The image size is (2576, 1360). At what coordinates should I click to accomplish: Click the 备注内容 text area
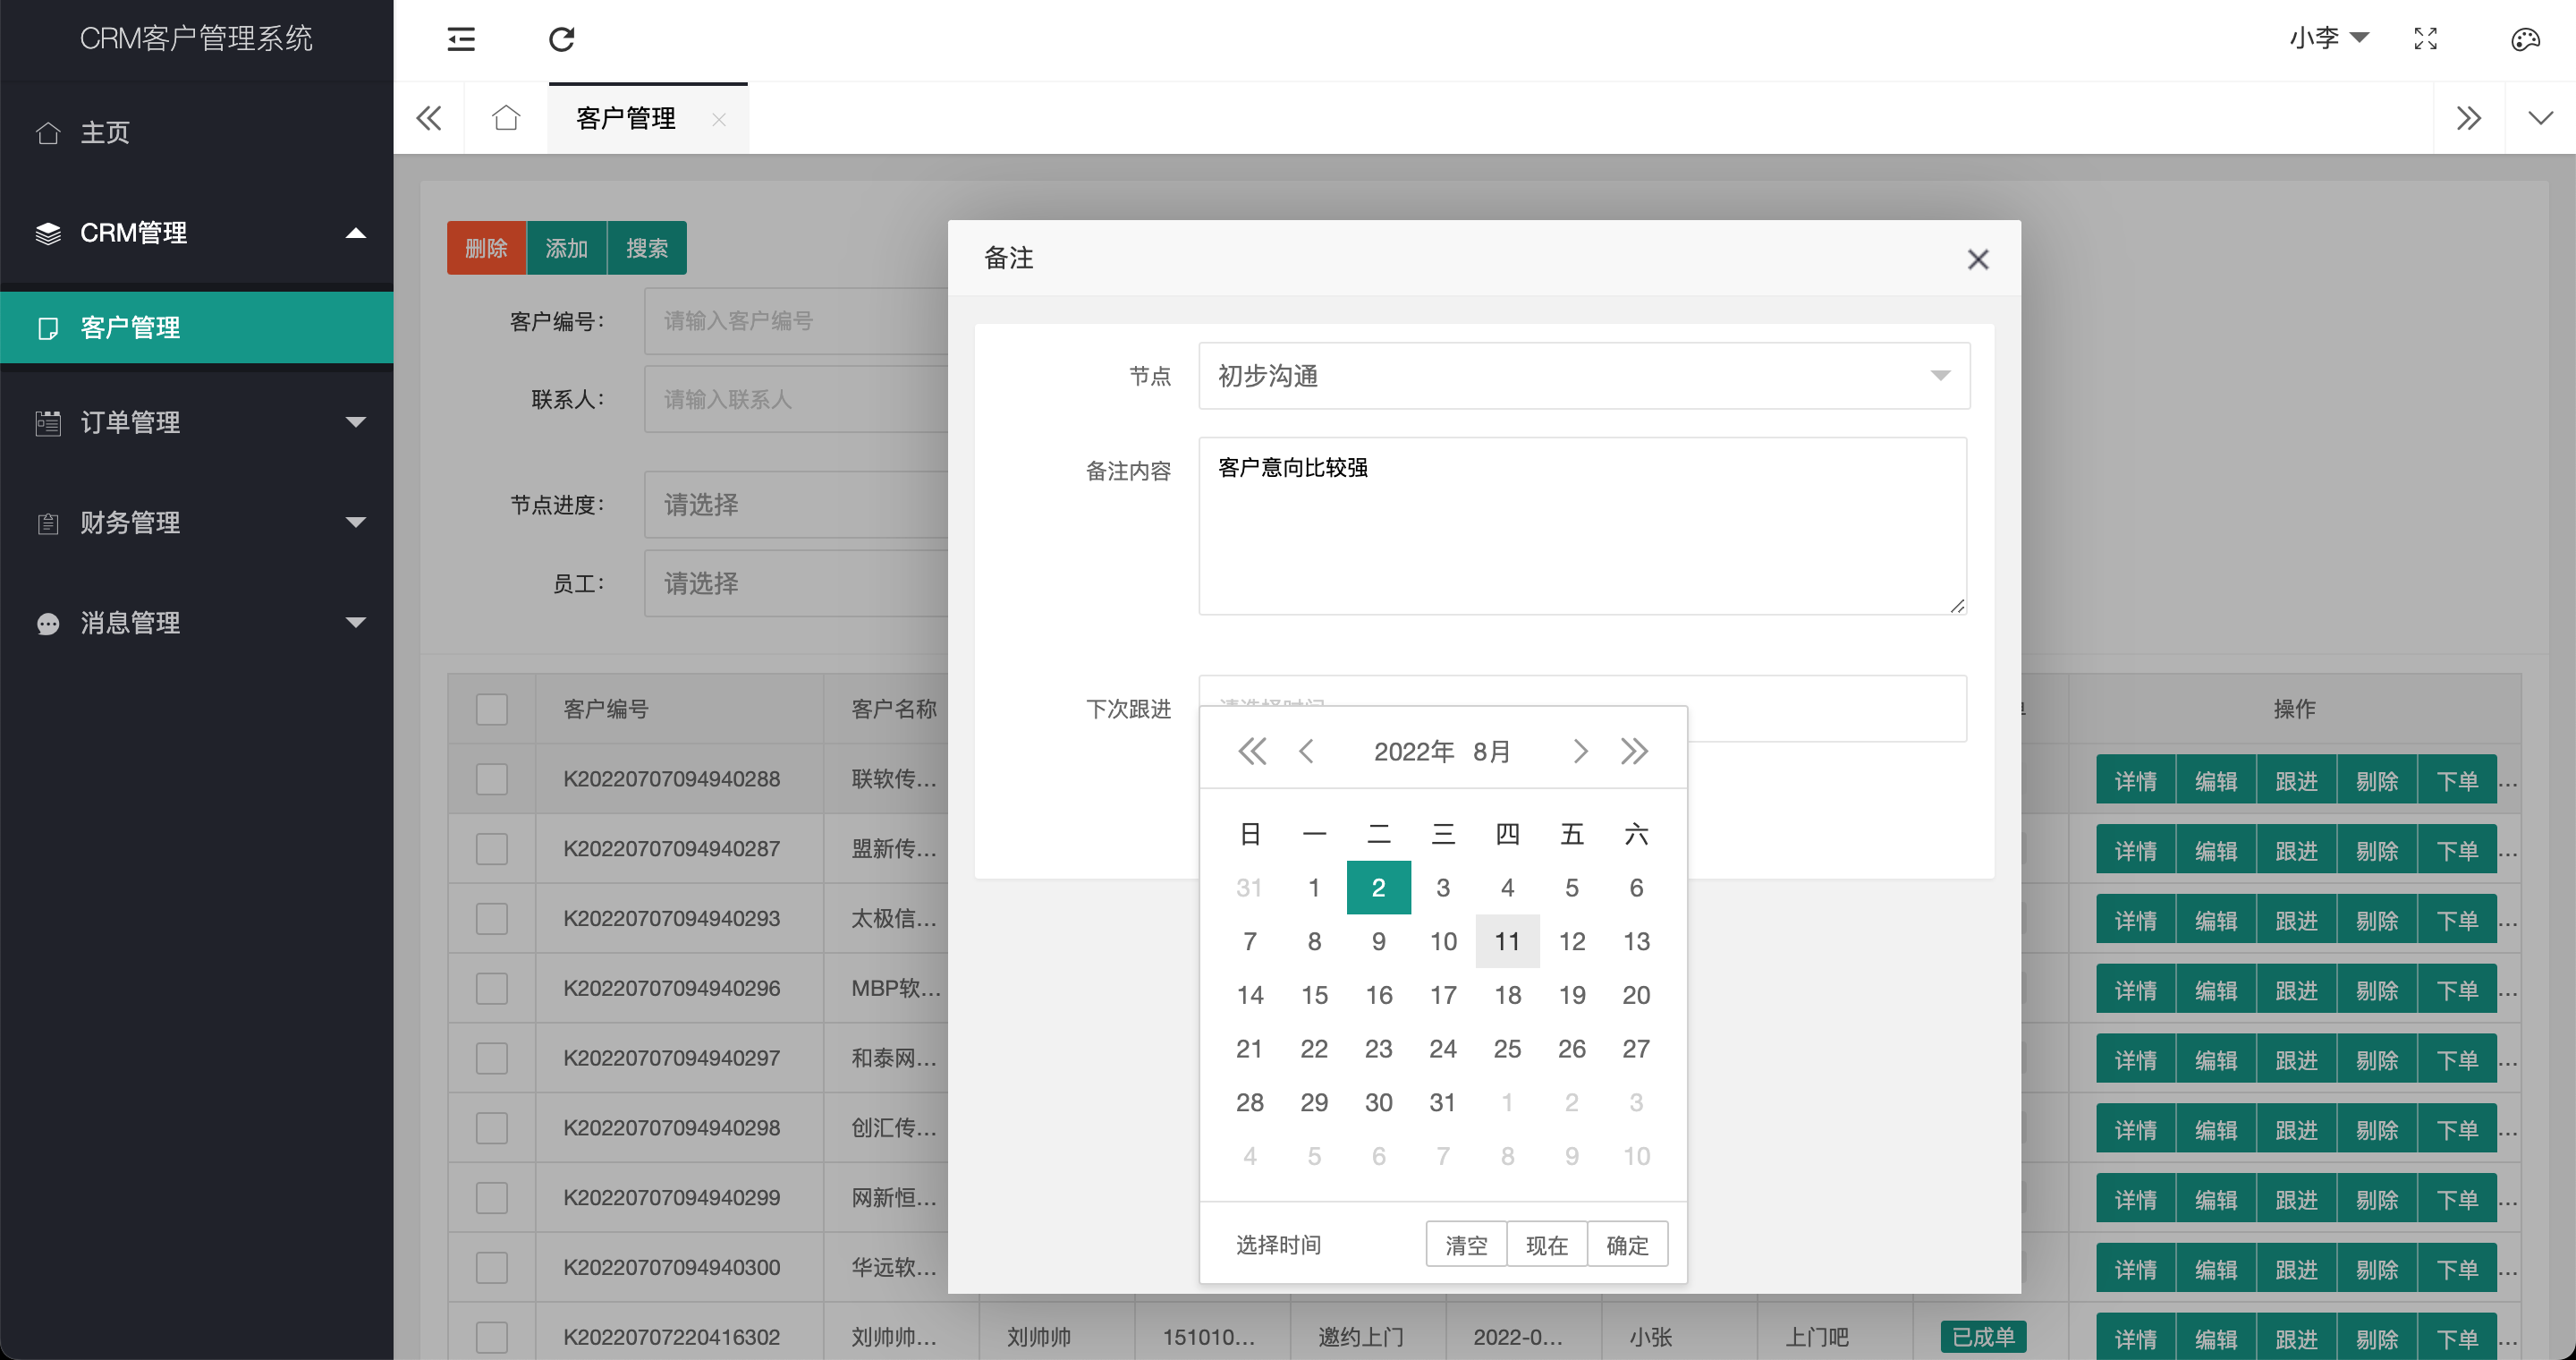1582,526
